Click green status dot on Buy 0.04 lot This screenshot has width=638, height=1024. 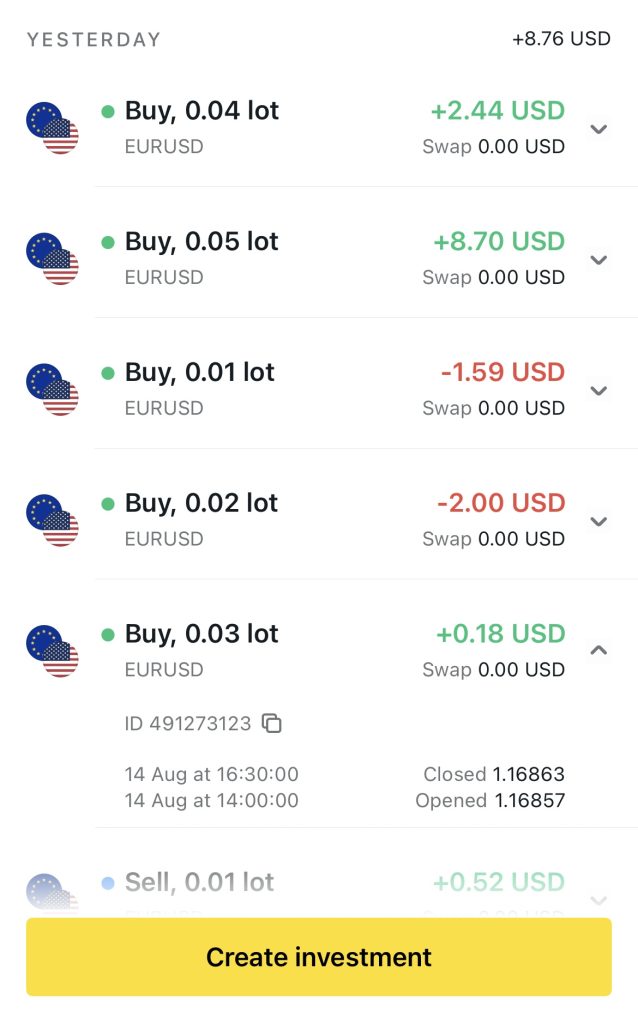(108, 111)
